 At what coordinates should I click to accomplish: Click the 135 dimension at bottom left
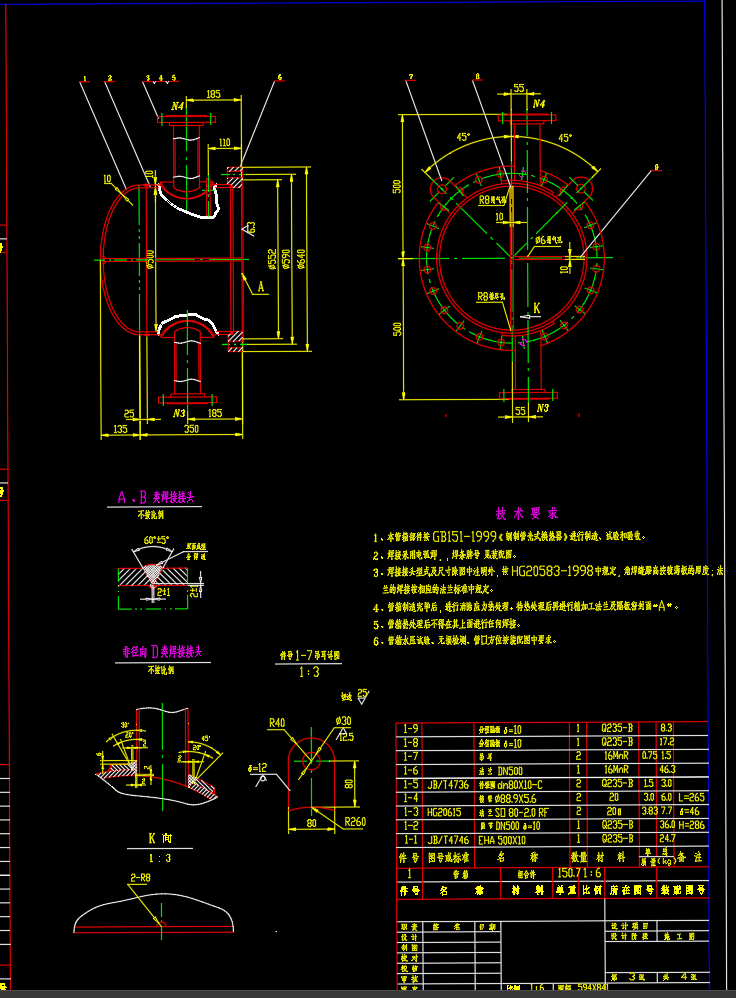[119, 429]
